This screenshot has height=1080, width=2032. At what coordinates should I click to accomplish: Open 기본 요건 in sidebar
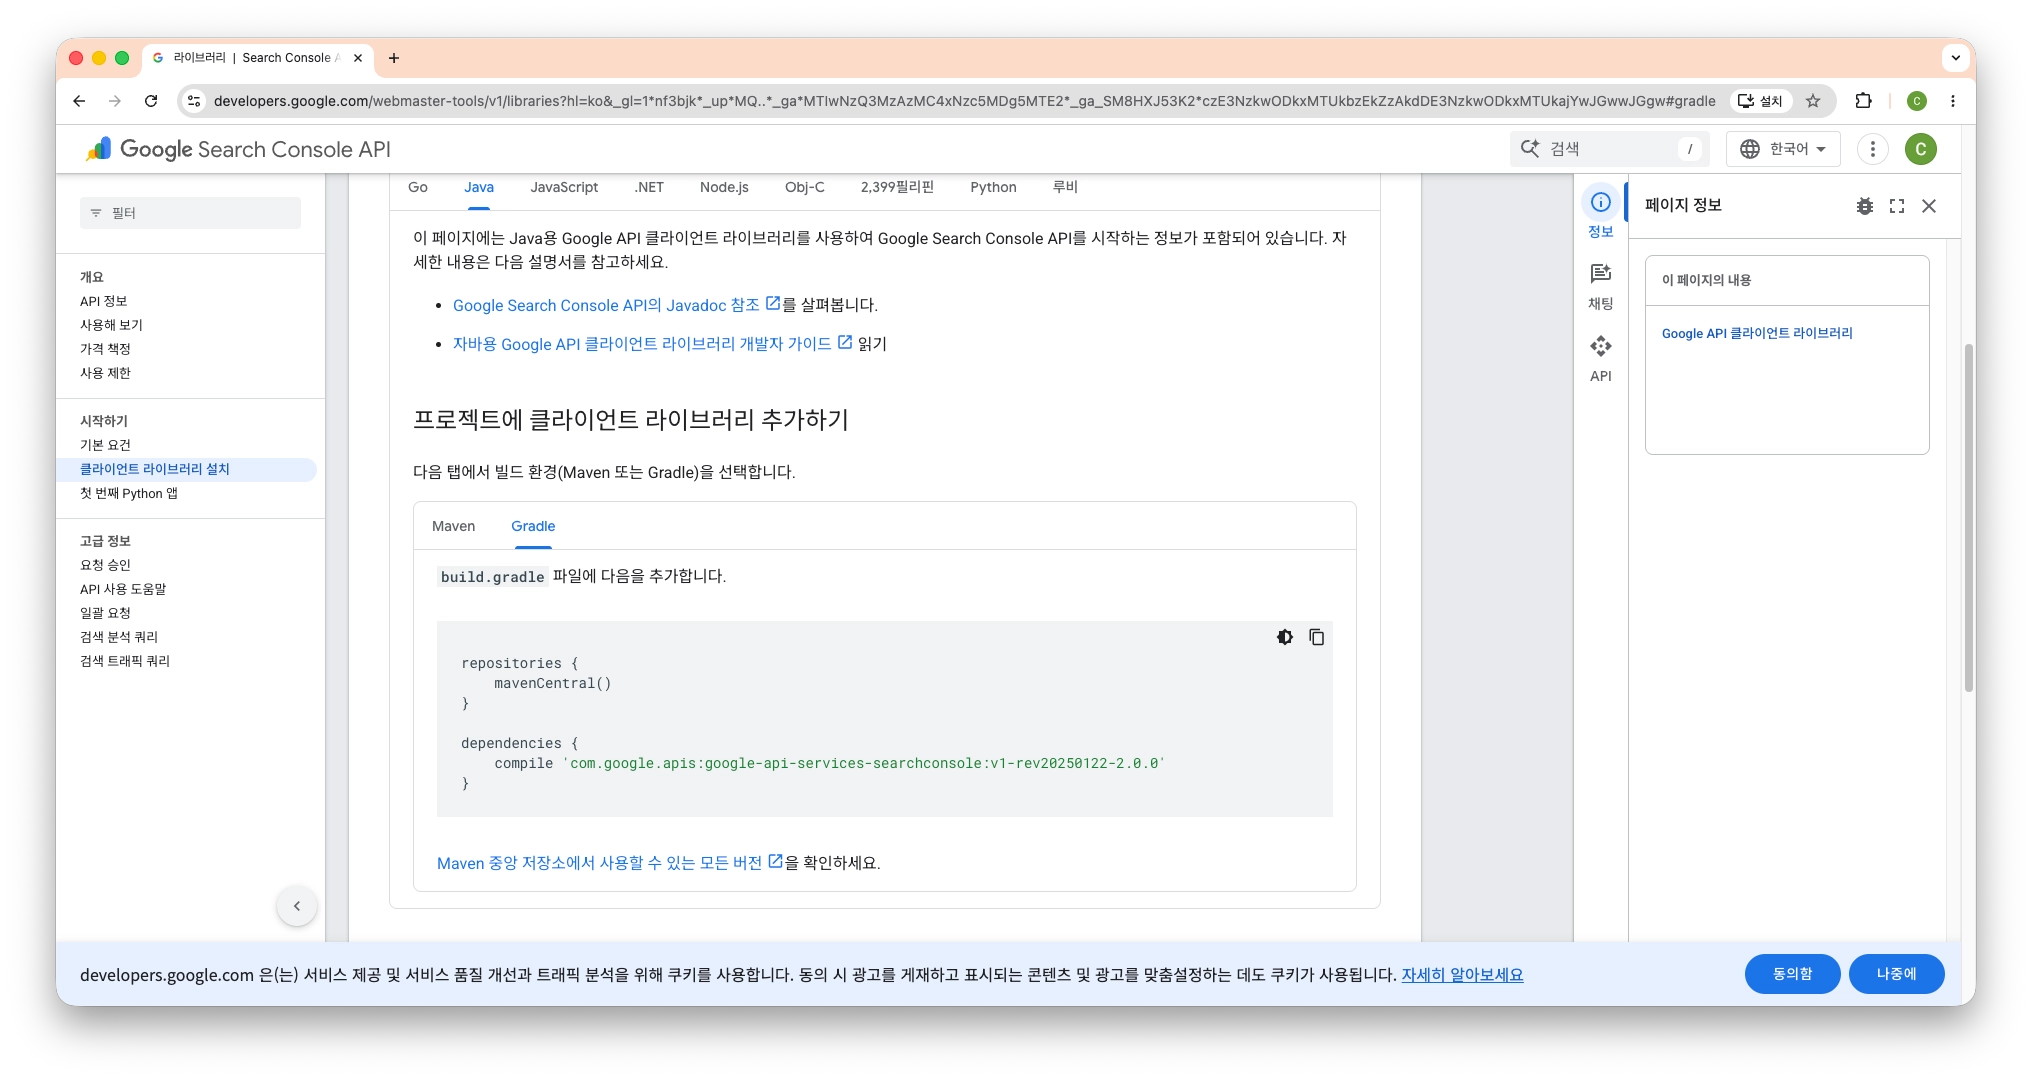click(x=105, y=445)
